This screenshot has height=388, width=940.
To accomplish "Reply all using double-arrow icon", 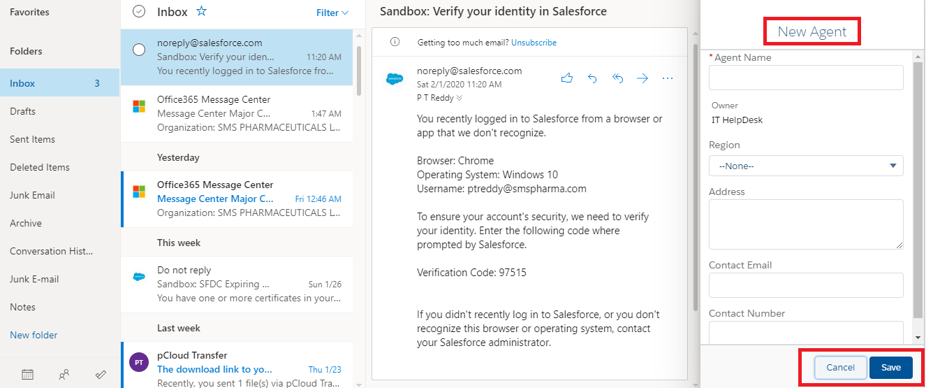I will pos(618,78).
